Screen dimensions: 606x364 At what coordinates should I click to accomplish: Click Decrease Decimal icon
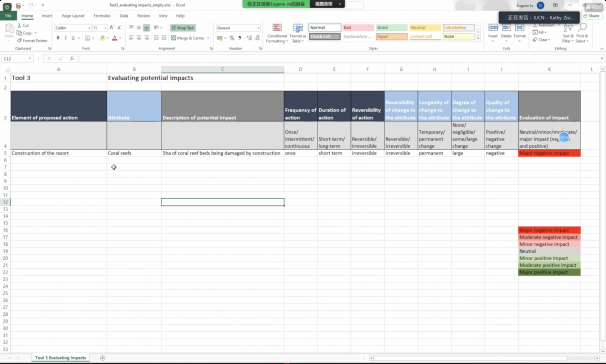(257, 38)
